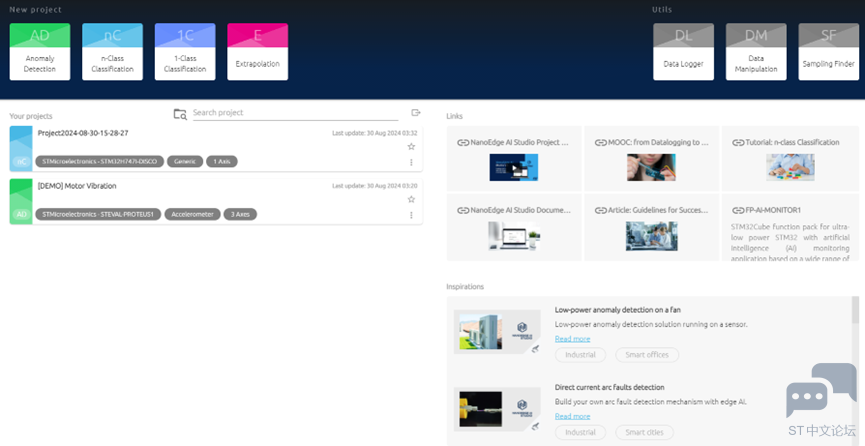865x446 pixels.
Task: Open the Data Manipulation utility
Action: tap(756, 52)
